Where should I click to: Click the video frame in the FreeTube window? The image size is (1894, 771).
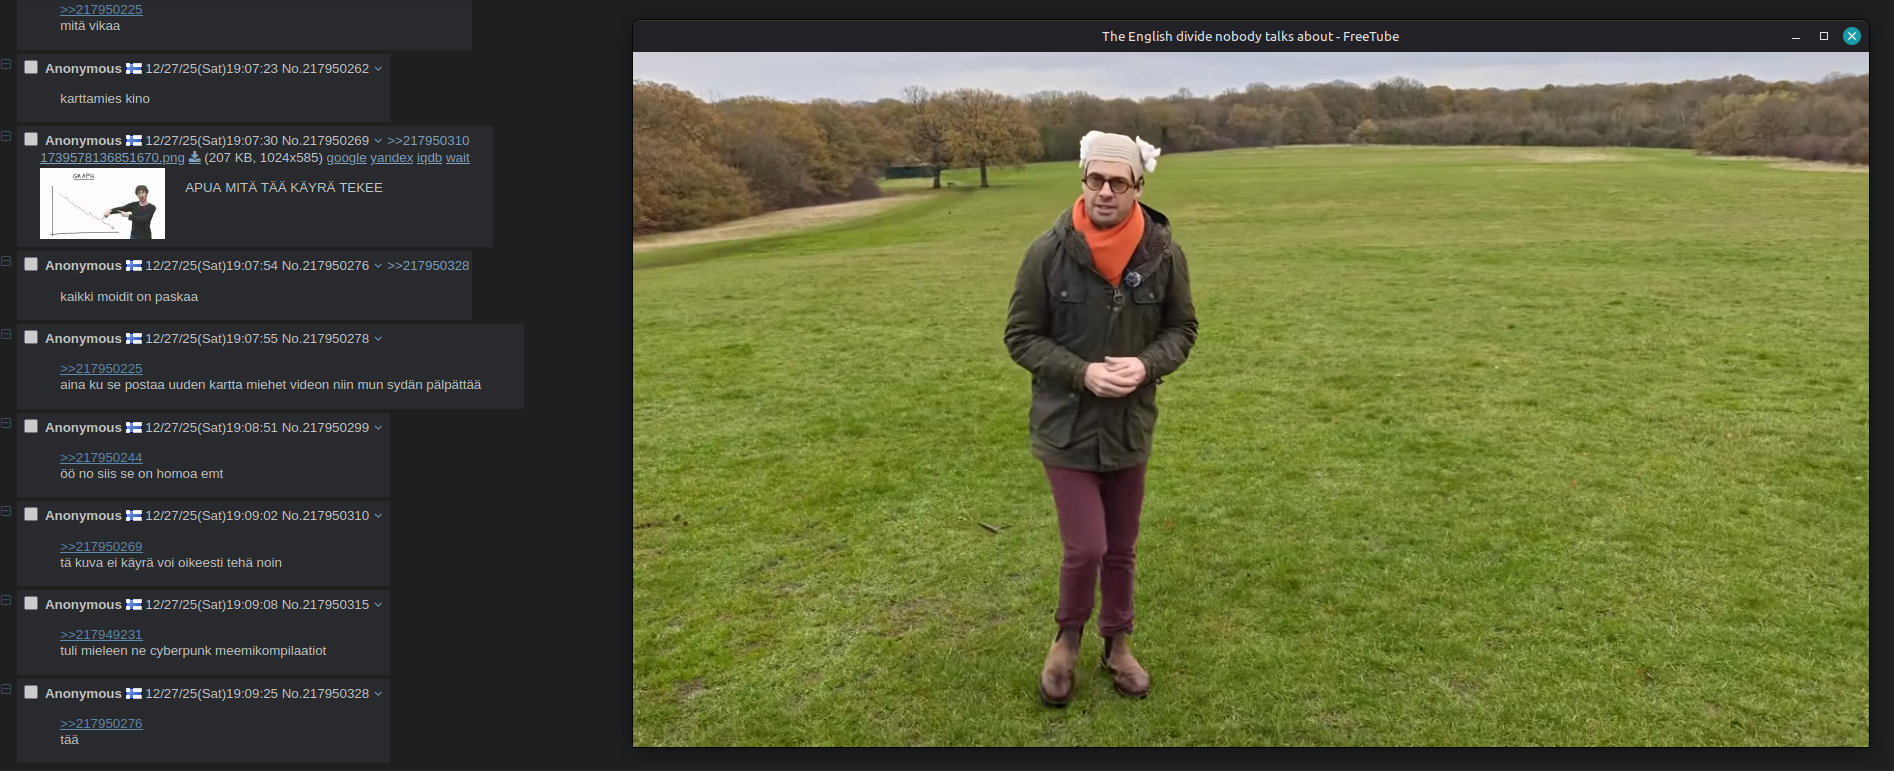point(1250,399)
